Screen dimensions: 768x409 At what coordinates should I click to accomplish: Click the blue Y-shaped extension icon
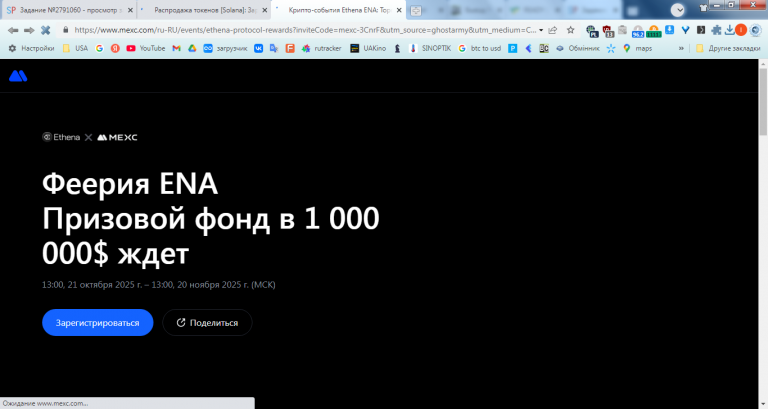(x=685, y=30)
